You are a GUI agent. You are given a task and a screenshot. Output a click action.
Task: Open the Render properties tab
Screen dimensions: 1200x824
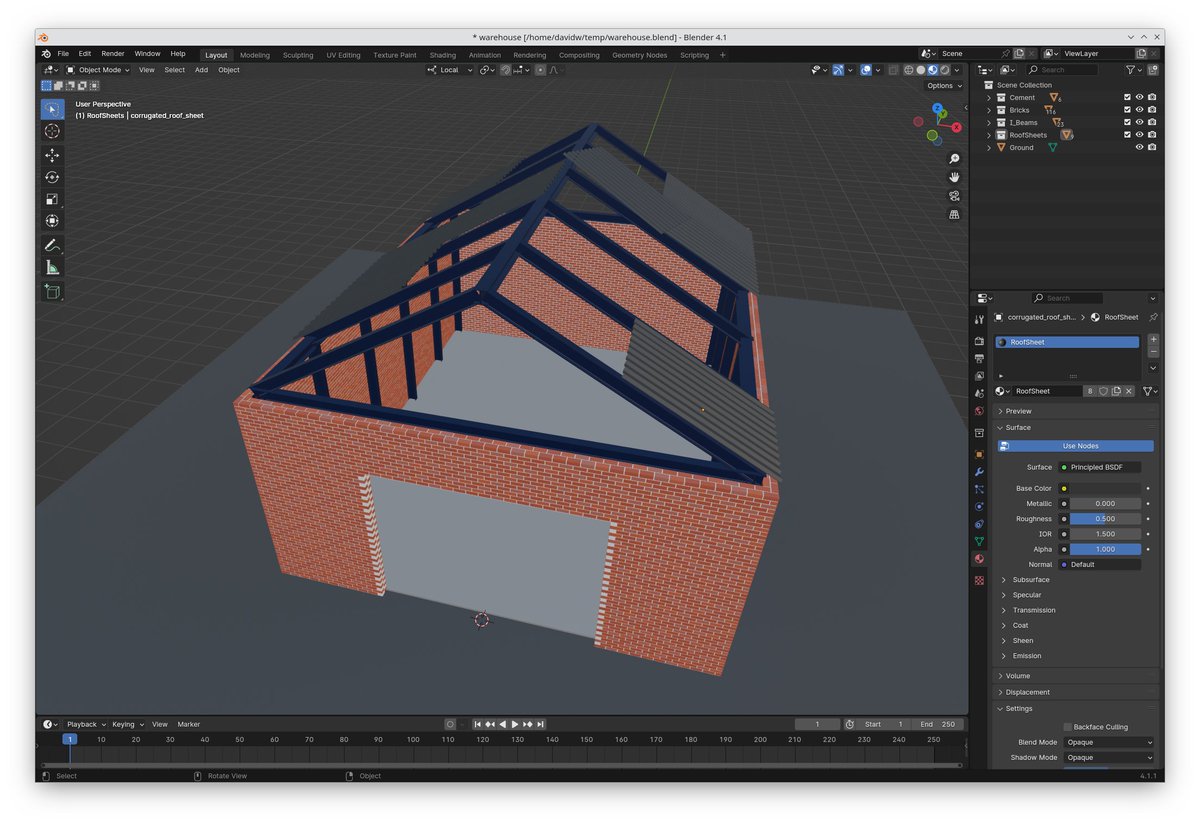[x=979, y=342]
